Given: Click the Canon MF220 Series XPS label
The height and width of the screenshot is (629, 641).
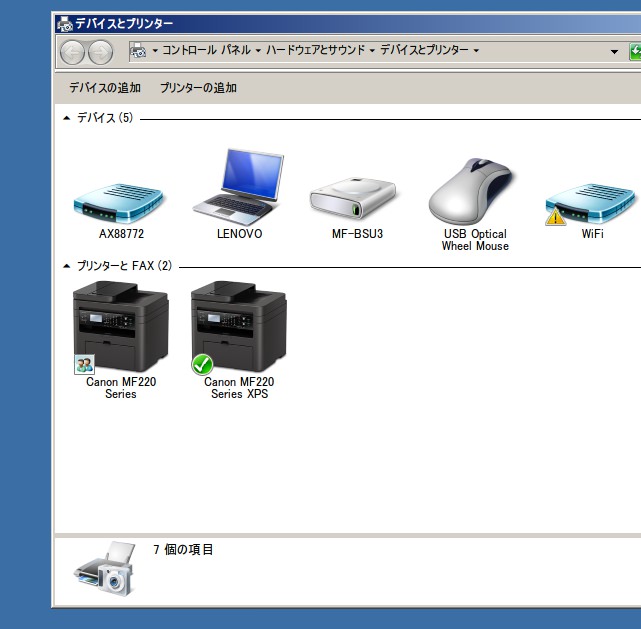Looking at the screenshot, I should pyautogui.click(x=239, y=388).
